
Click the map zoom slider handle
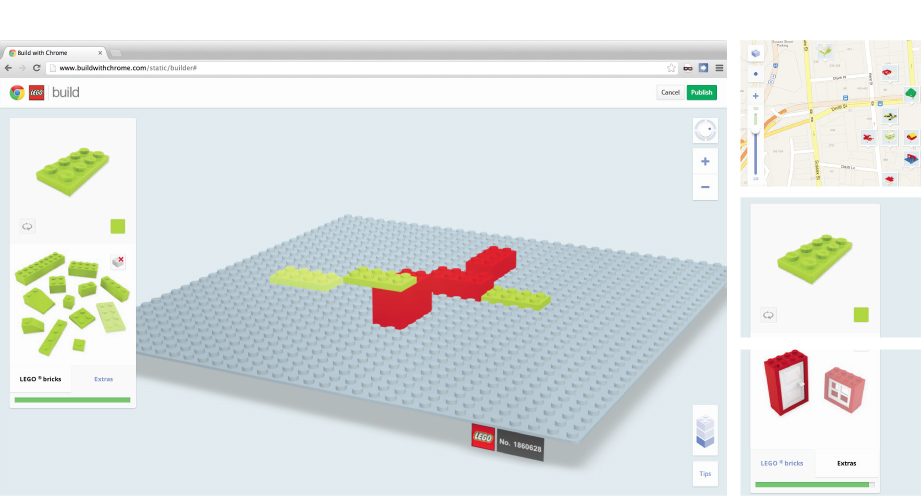click(755, 128)
